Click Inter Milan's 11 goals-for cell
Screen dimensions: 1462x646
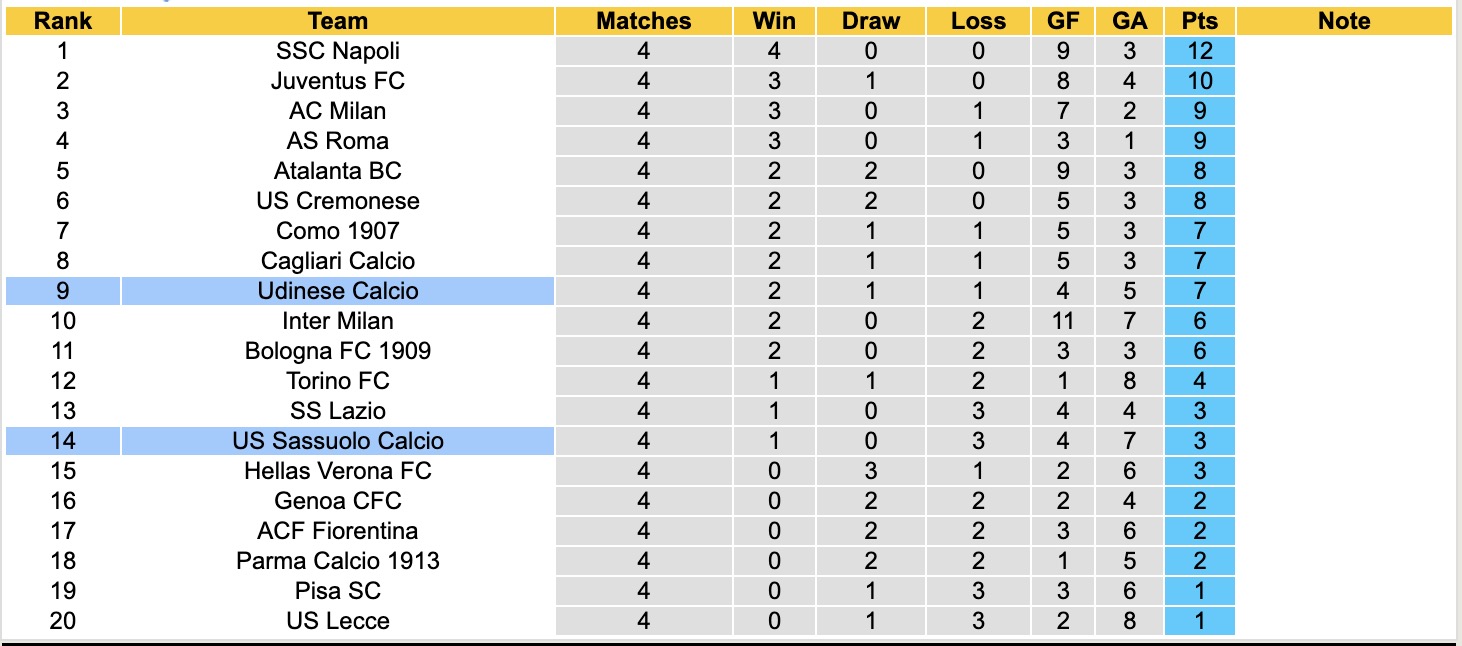(1062, 321)
